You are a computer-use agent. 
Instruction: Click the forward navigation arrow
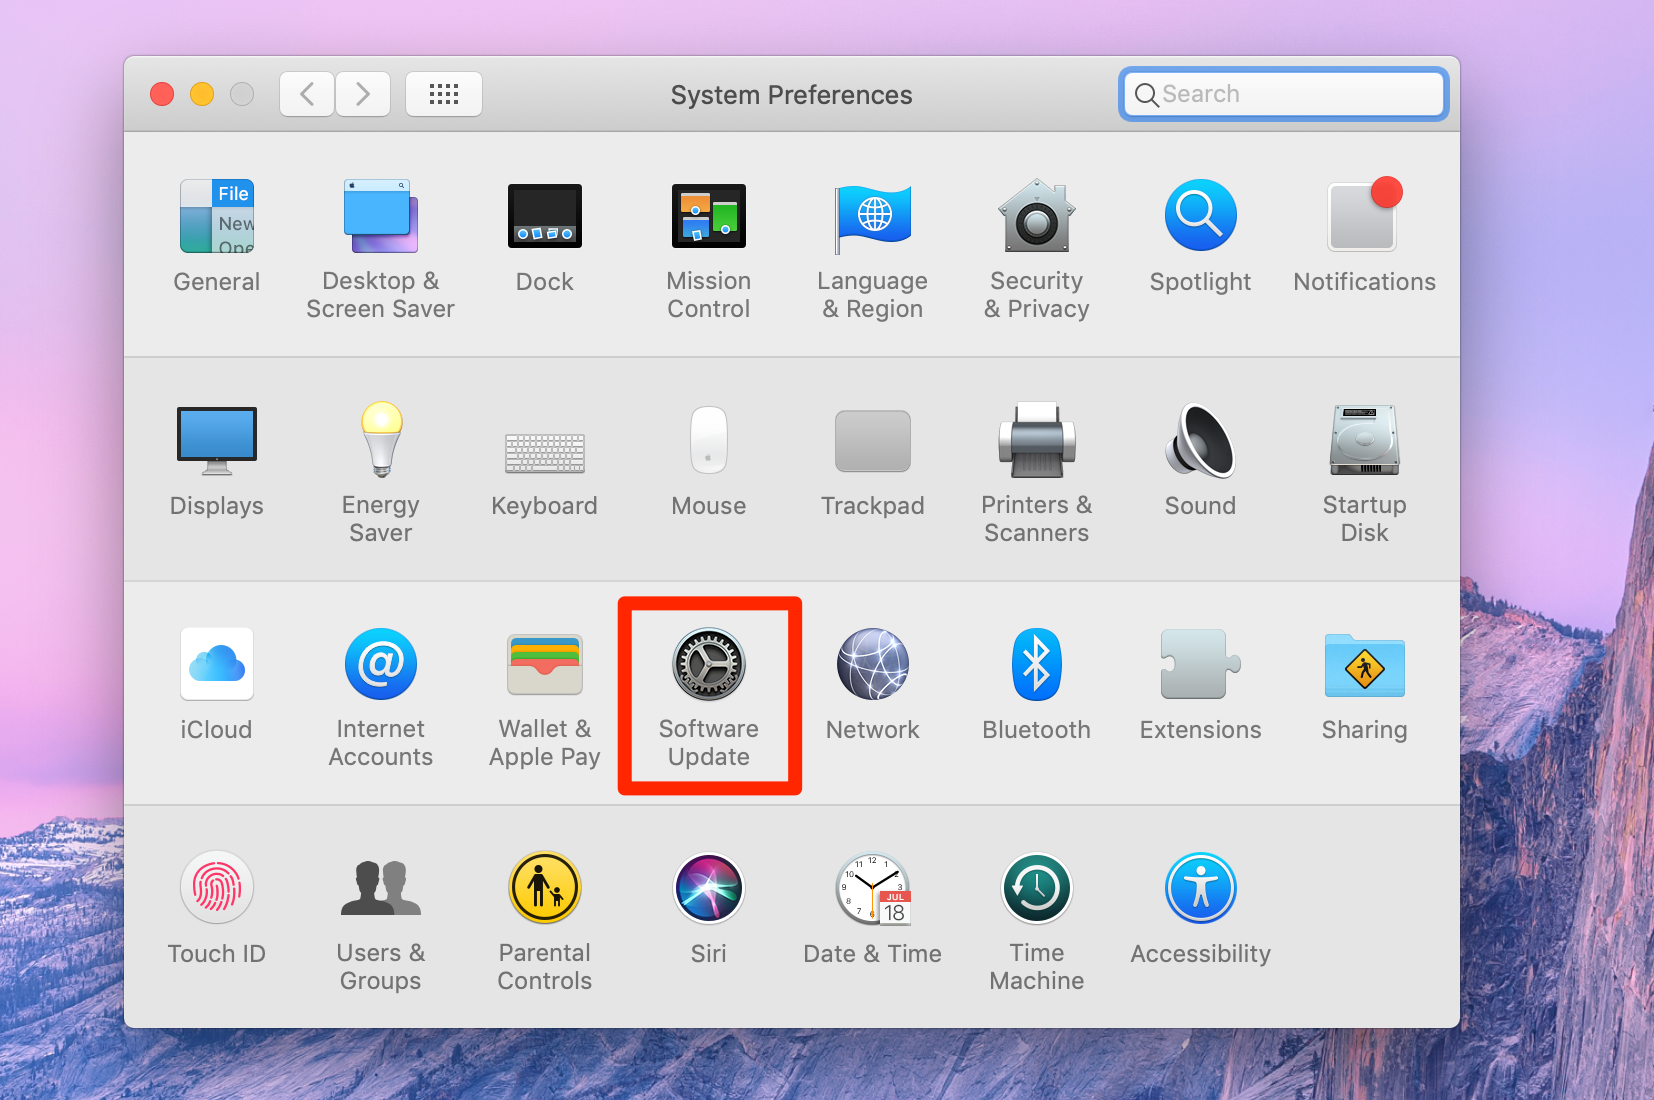362,94
